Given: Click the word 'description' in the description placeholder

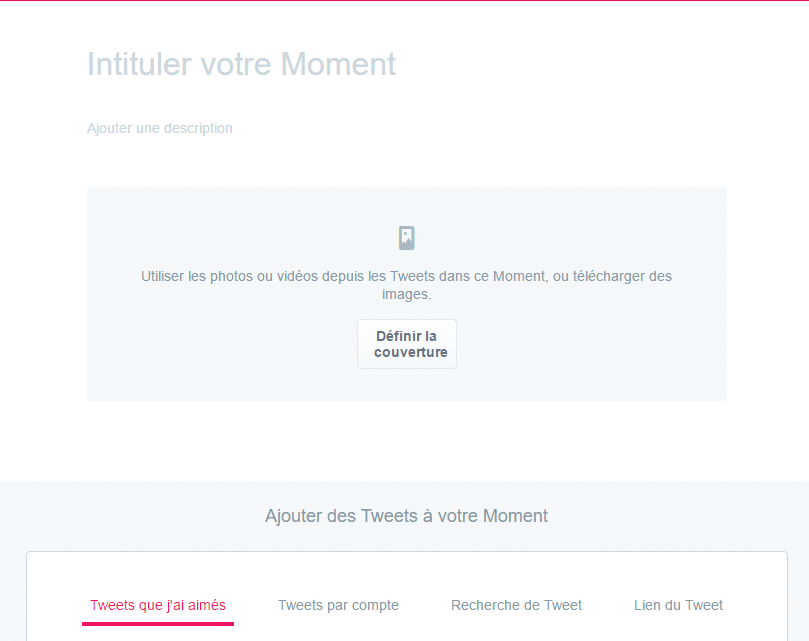Looking at the screenshot, I should tap(197, 128).
